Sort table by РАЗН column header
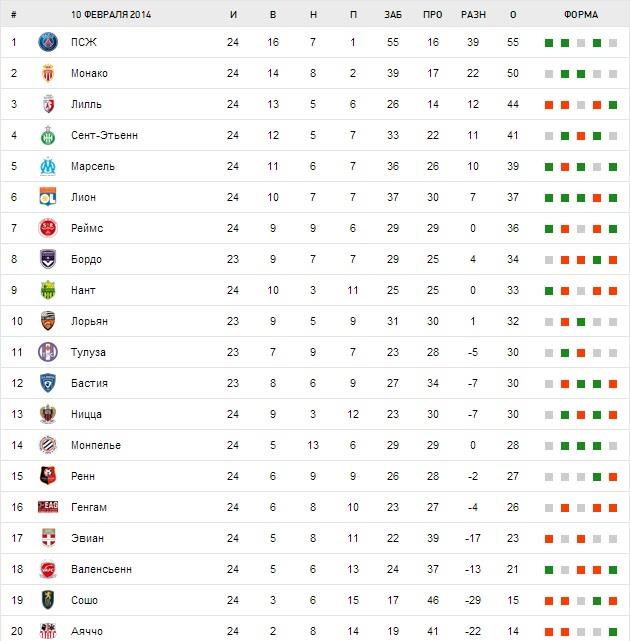 pos(473,15)
